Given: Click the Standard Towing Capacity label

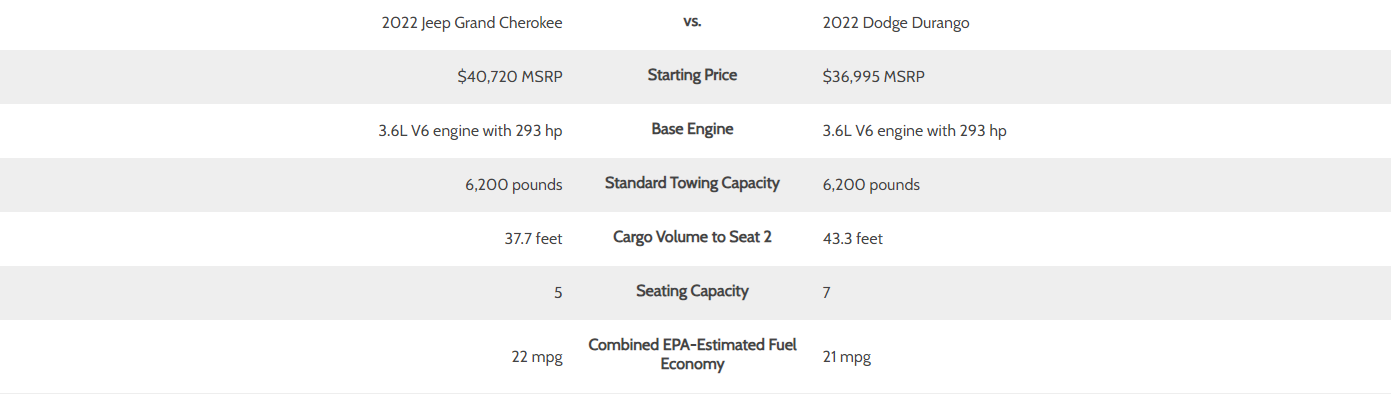Looking at the screenshot, I should 692,183.
